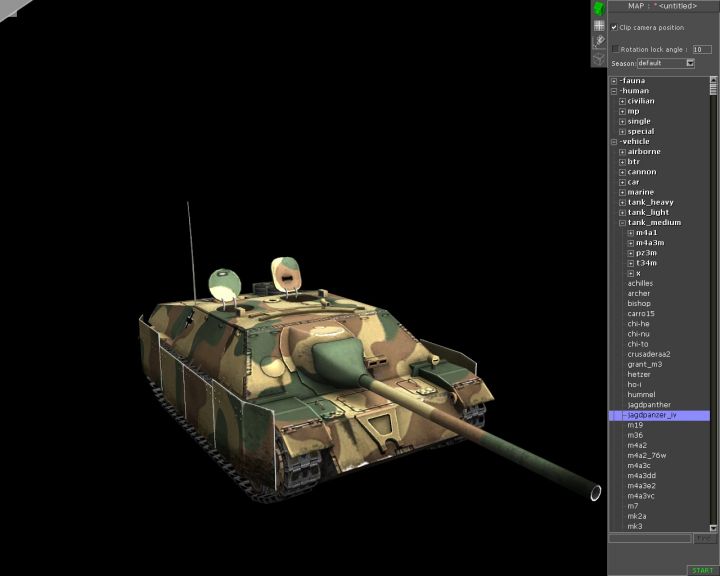Click the rotation lock angle value field
Screen dimensions: 720x576
click(x=702, y=49)
